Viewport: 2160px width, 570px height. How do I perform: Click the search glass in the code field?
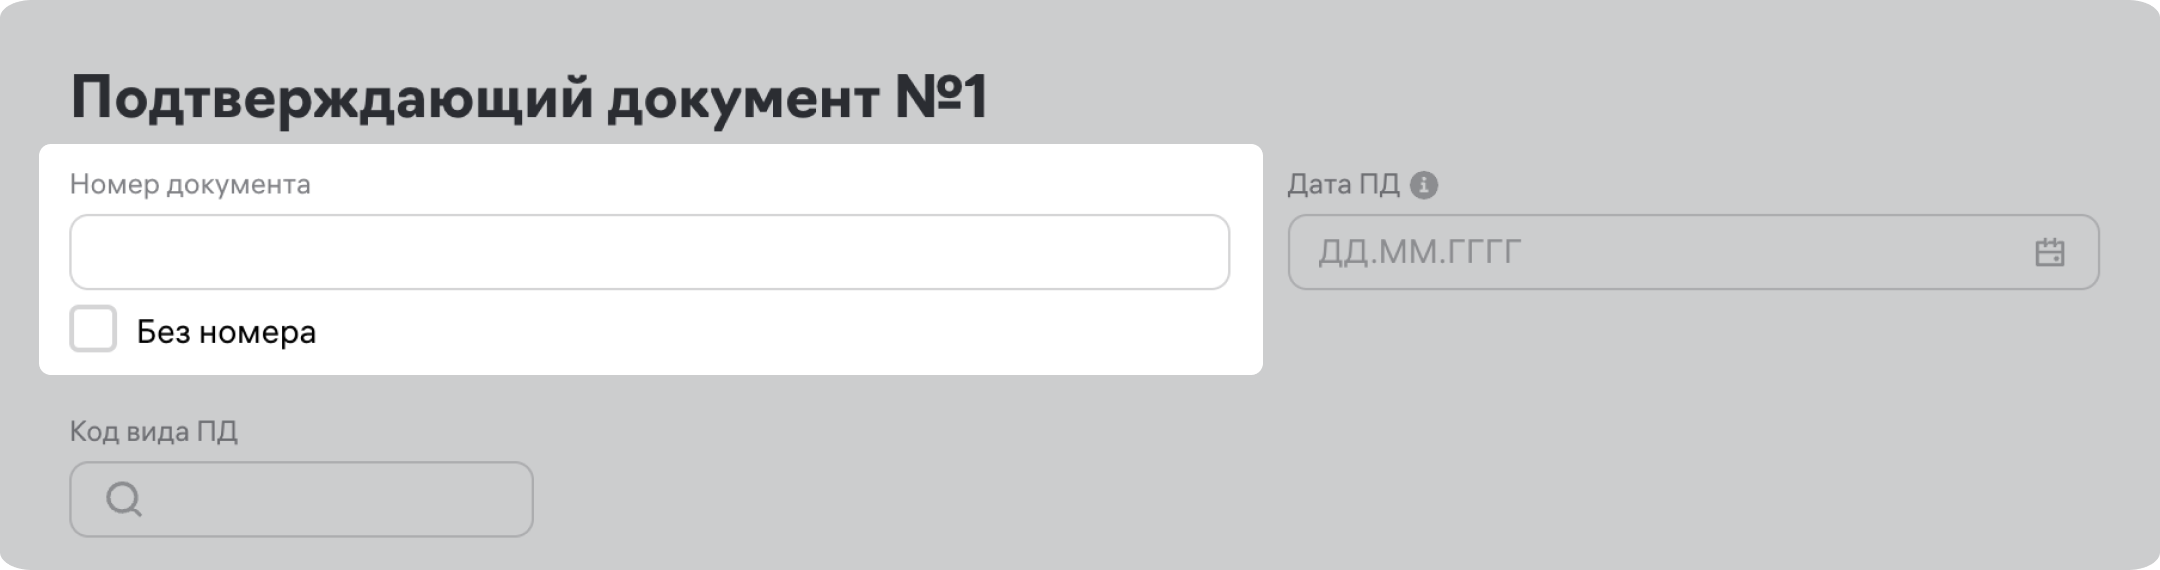coord(124,499)
